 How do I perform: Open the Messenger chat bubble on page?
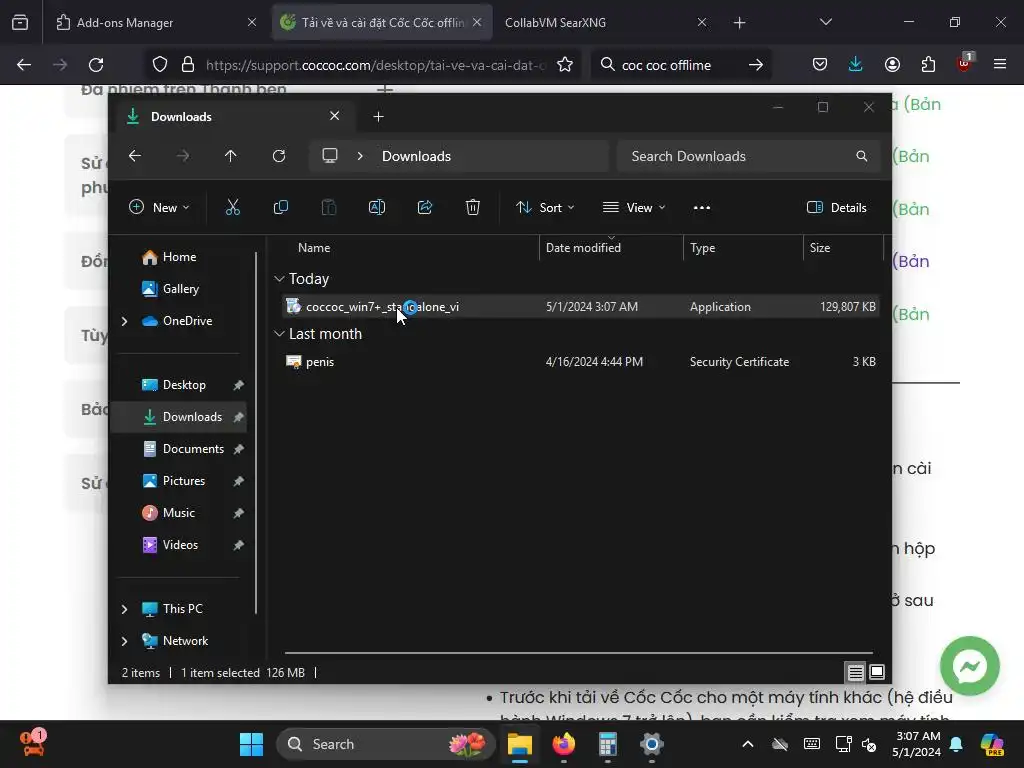click(x=970, y=666)
